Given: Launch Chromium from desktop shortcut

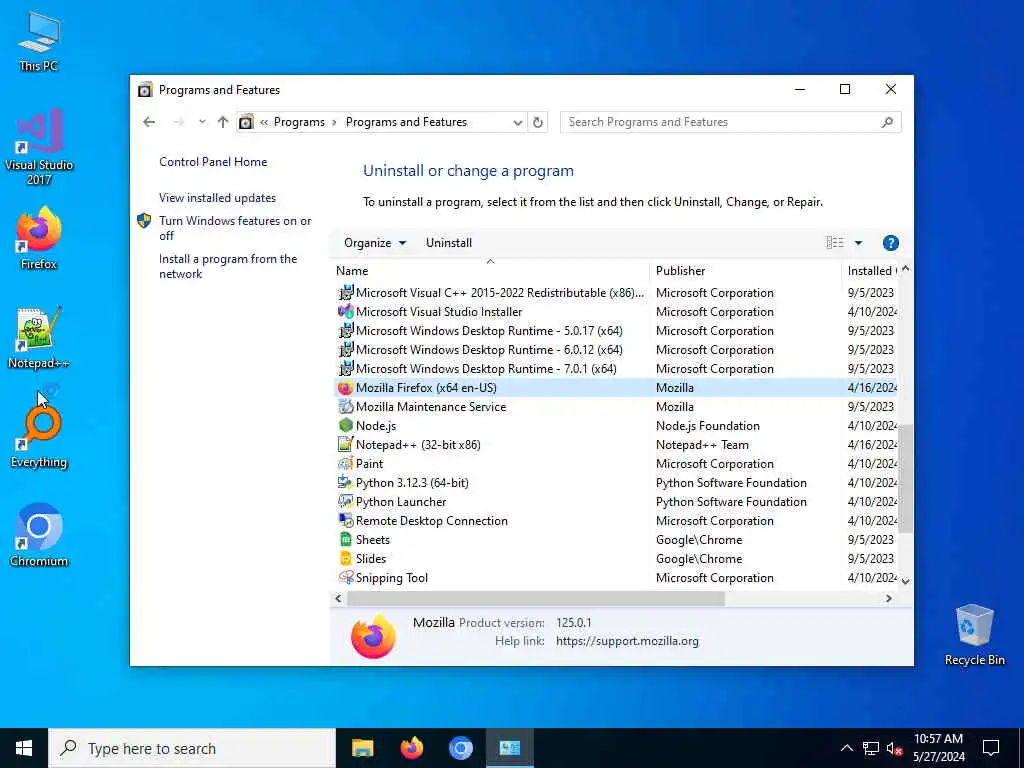Looking at the screenshot, I should point(39,535).
